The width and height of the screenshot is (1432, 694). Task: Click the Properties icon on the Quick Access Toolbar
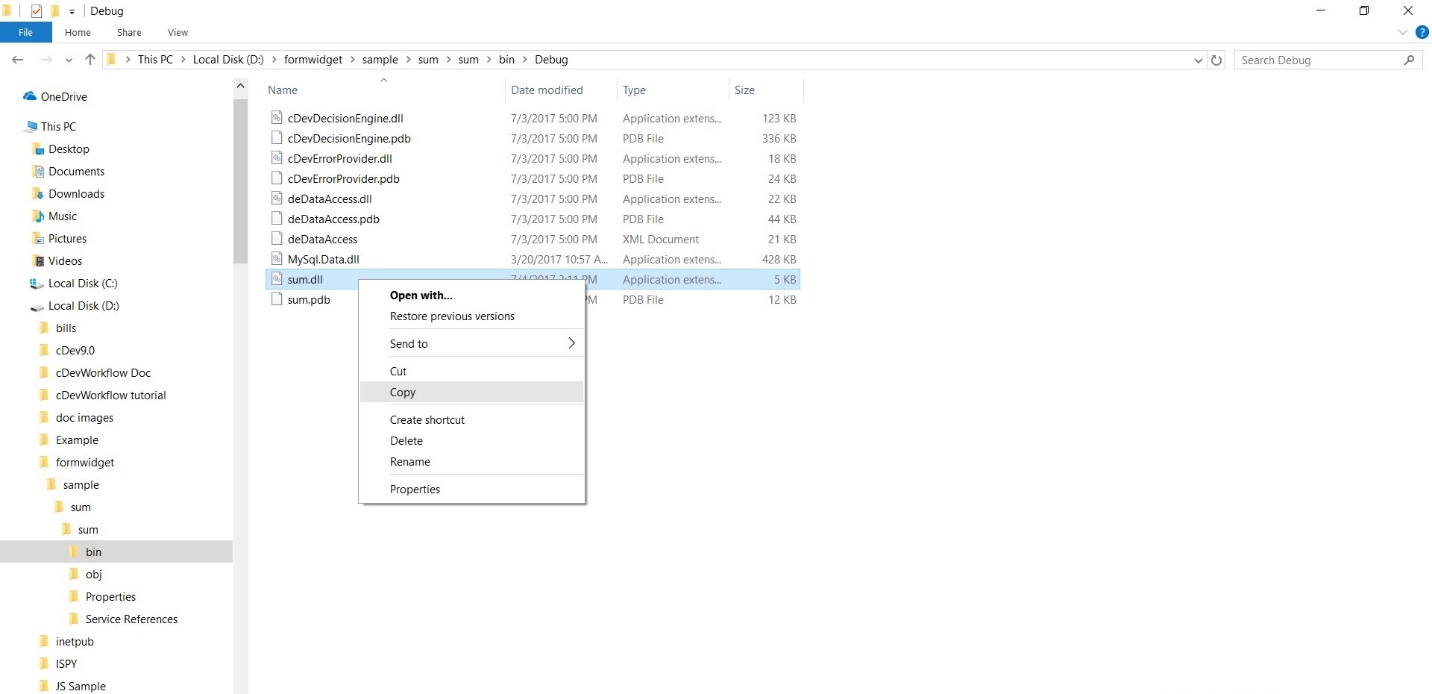(37, 11)
